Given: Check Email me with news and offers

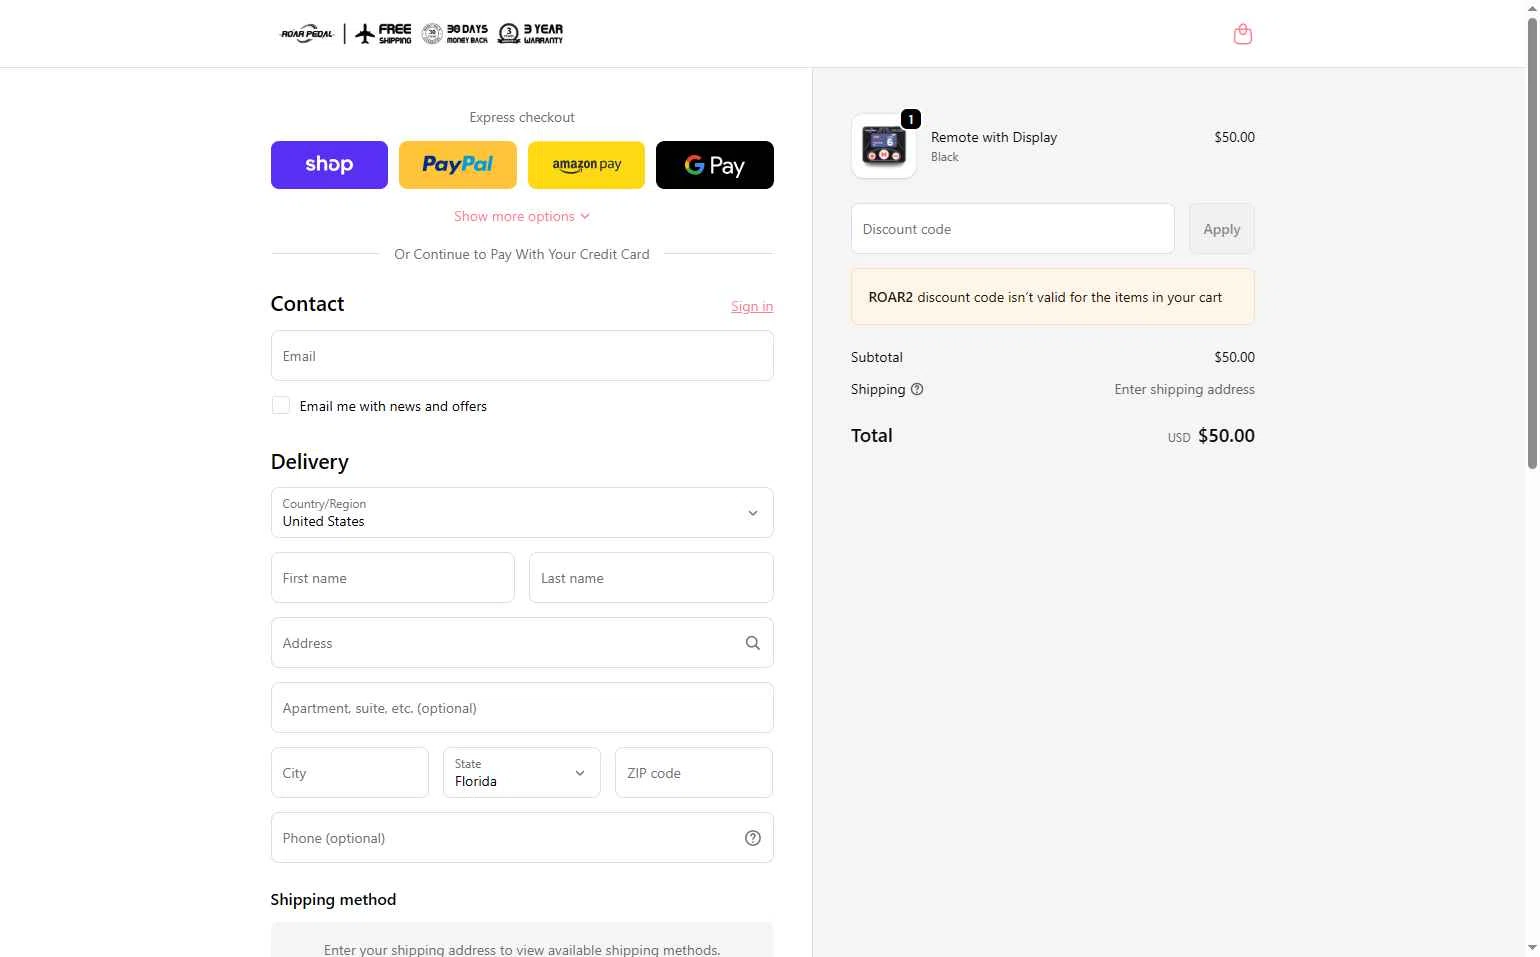Looking at the screenshot, I should pyautogui.click(x=281, y=405).
